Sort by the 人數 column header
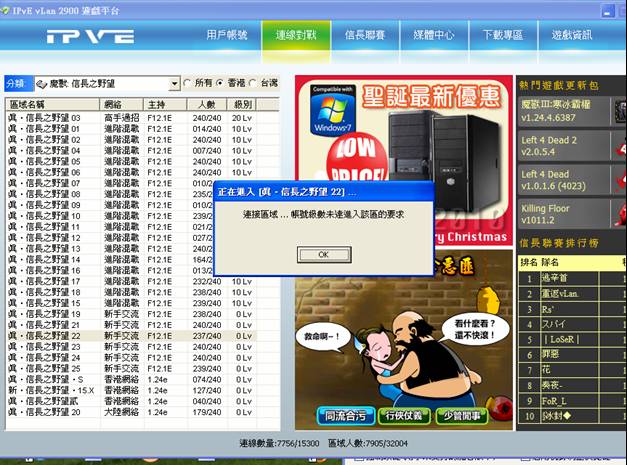 207,105
